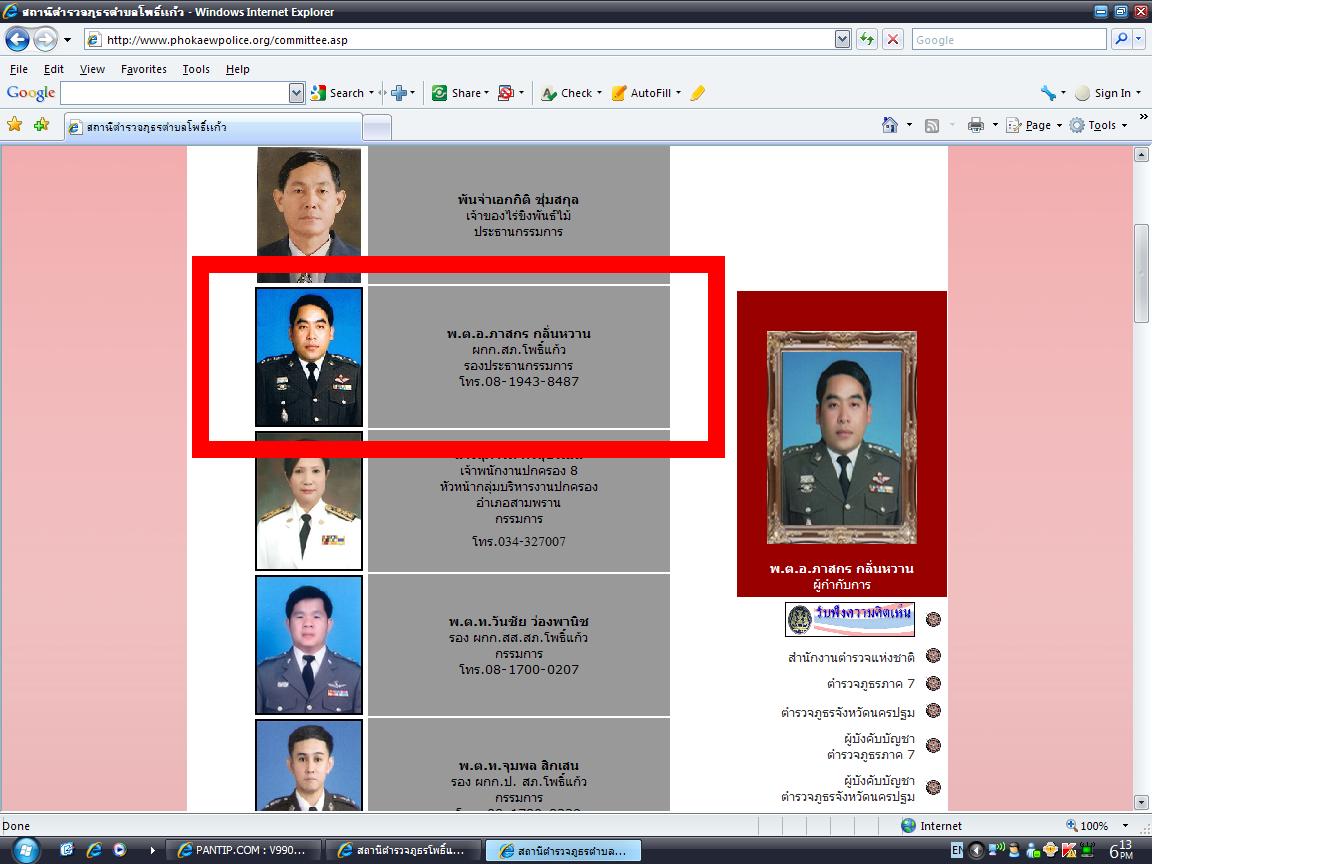1321x864 pixels.
Task: Click the Print icon in command bar
Action: 976,125
